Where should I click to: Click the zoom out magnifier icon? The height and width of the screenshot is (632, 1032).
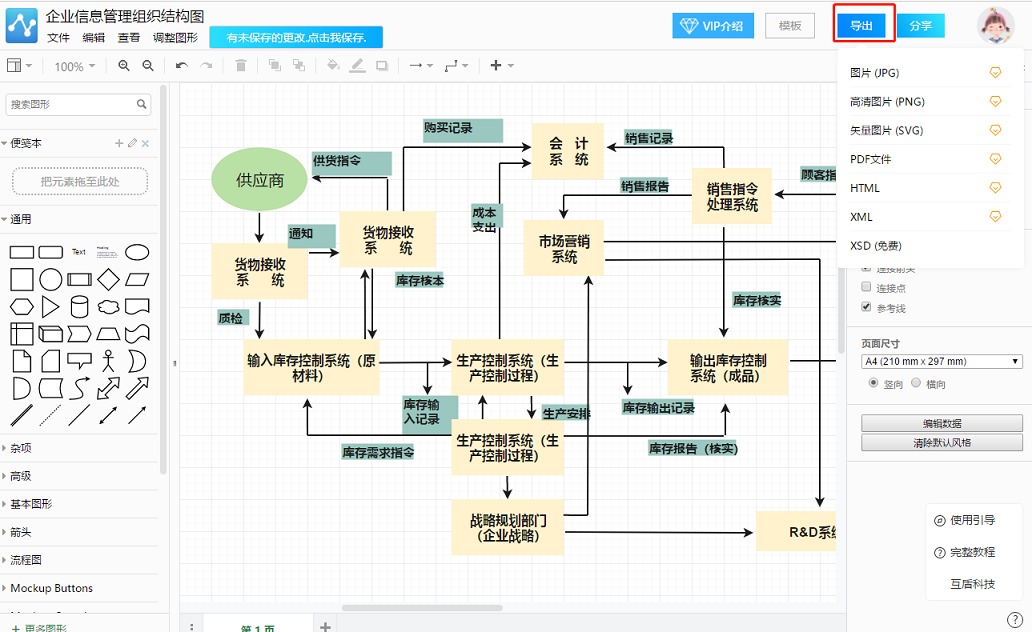point(148,66)
